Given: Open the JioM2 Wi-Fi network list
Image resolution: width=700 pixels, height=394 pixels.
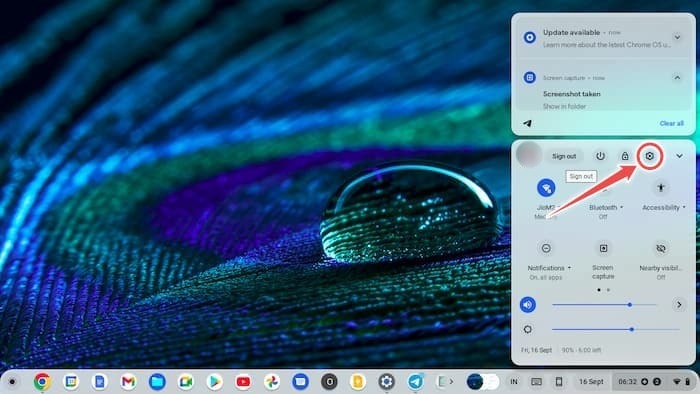Looking at the screenshot, I should point(546,207).
